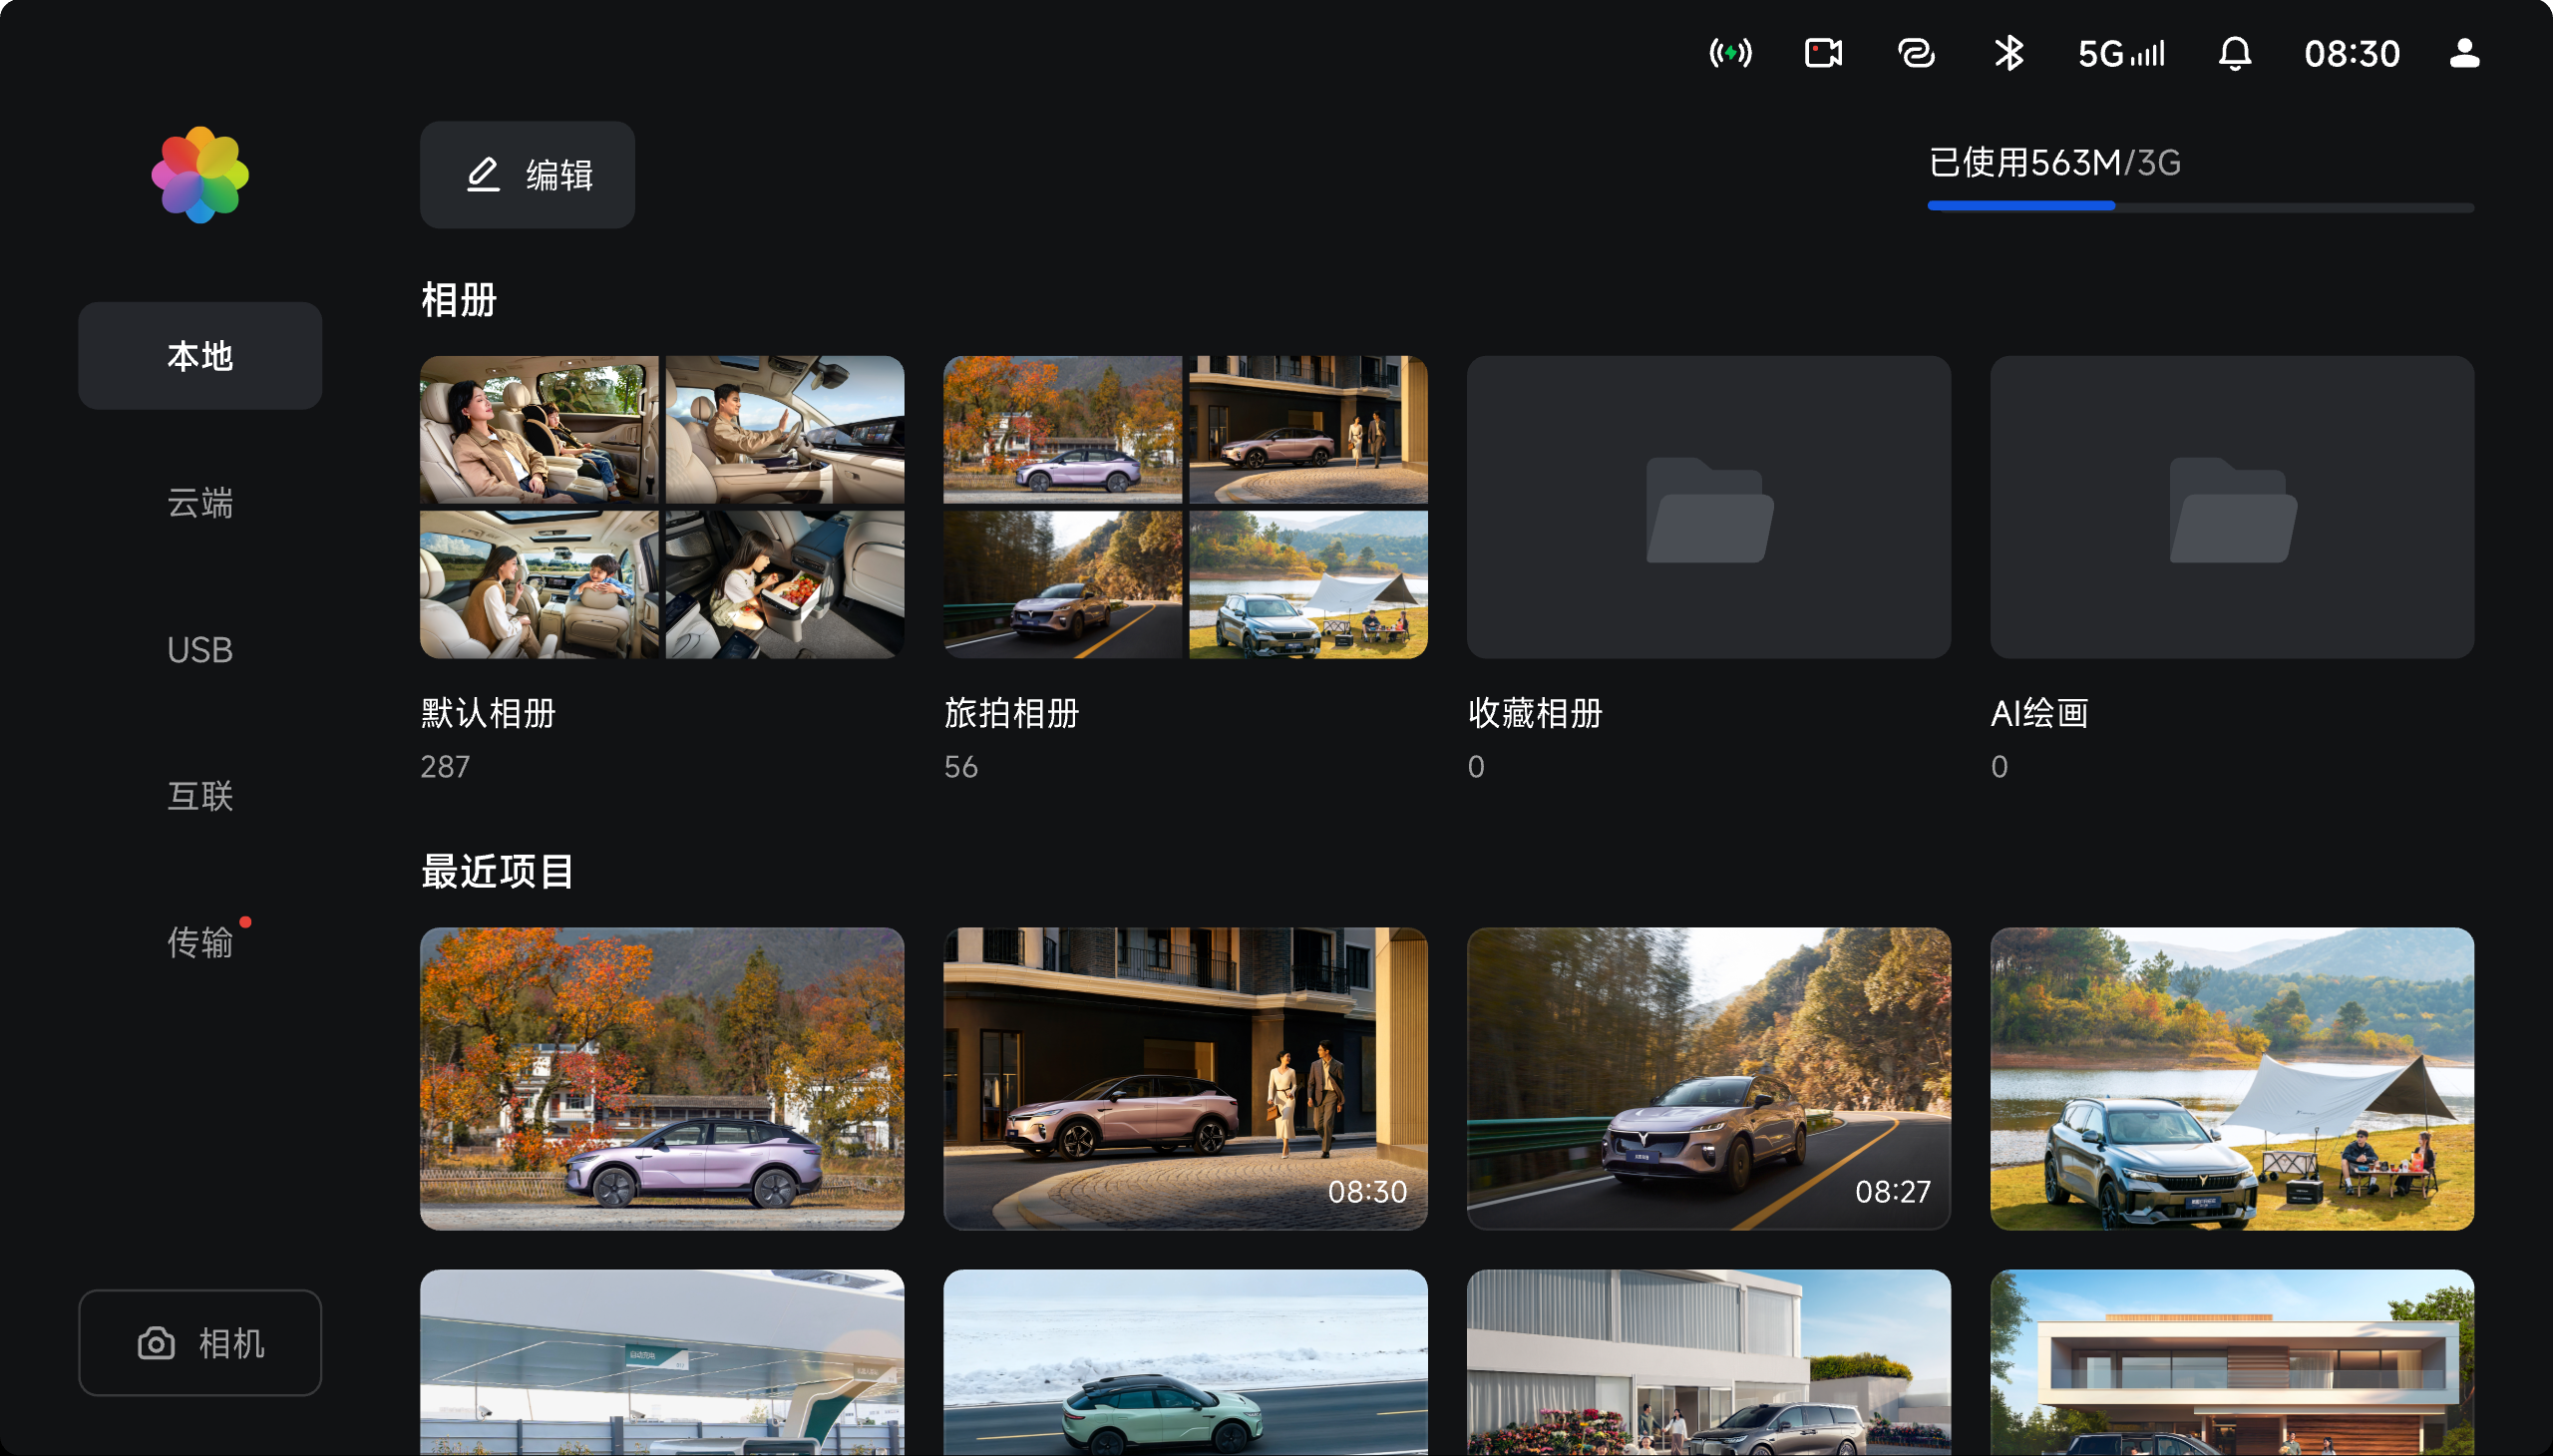This screenshot has width=2553, height=1456.
Task: Switch to the USB tab
Action: (x=200, y=650)
